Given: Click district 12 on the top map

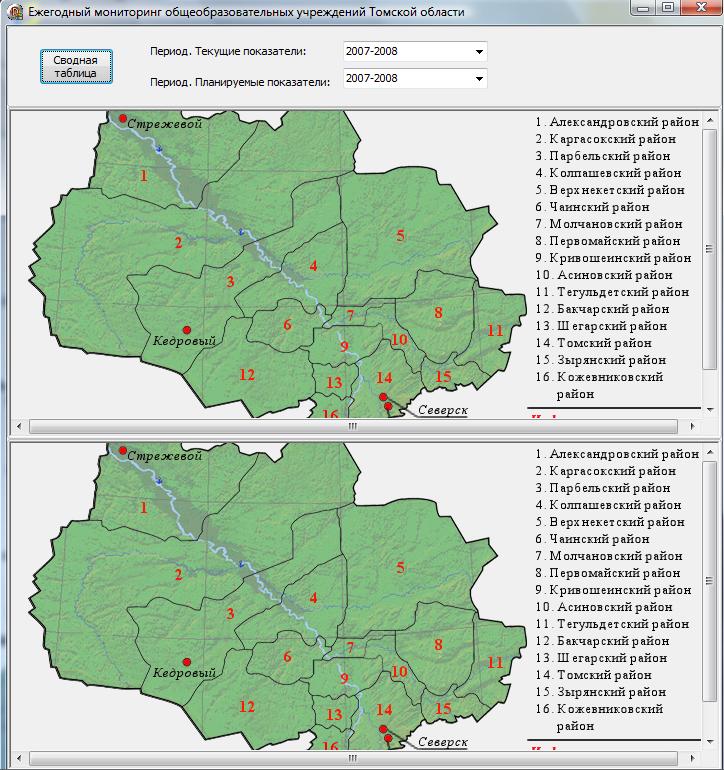Looking at the screenshot, I should (x=247, y=375).
